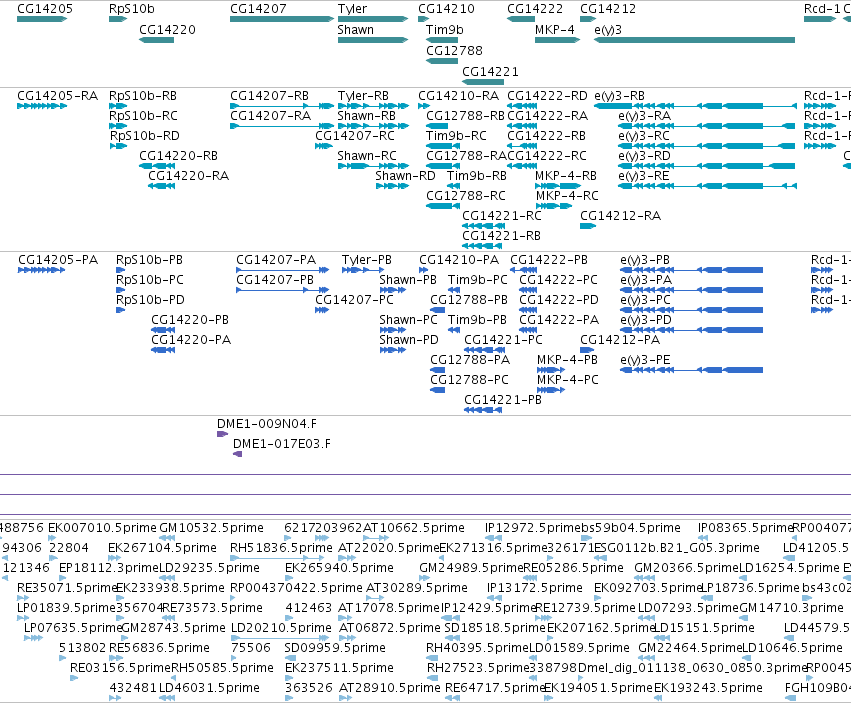Viewport: 851px width, 703px height.
Task: Select transcript Shawn-RD
Action: click(x=405, y=176)
